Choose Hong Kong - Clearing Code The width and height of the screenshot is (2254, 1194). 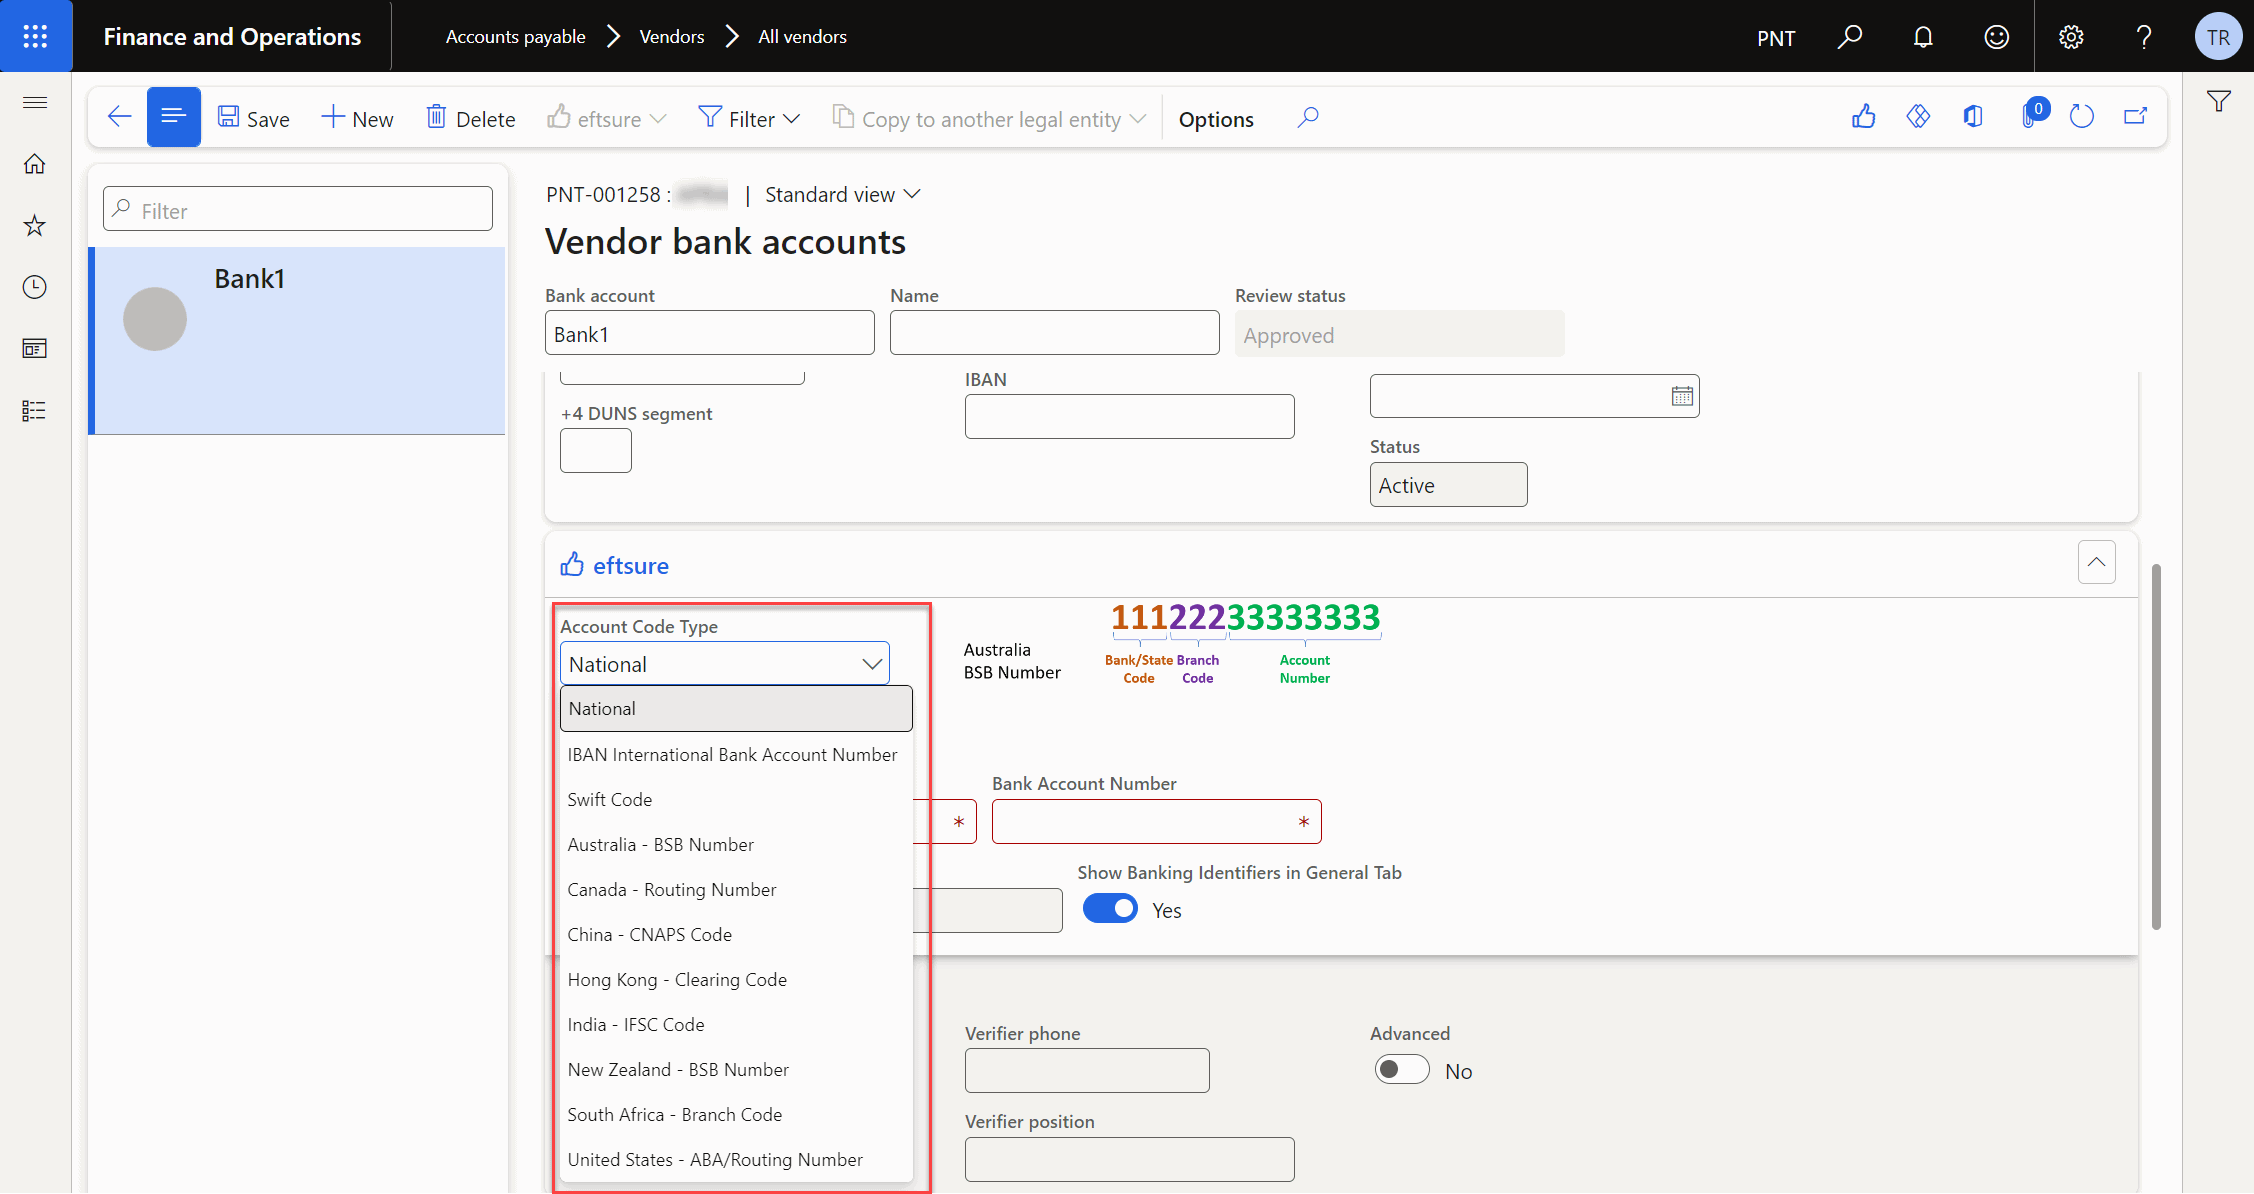pyautogui.click(x=737, y=980)
